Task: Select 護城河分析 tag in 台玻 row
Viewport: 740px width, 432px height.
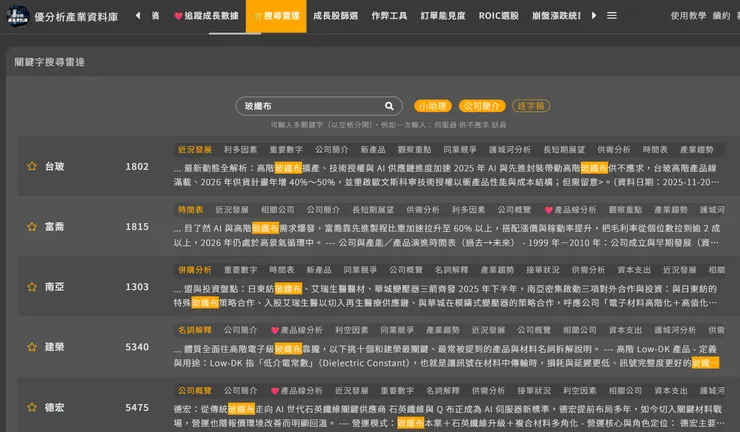Action: tap(510, 150)
